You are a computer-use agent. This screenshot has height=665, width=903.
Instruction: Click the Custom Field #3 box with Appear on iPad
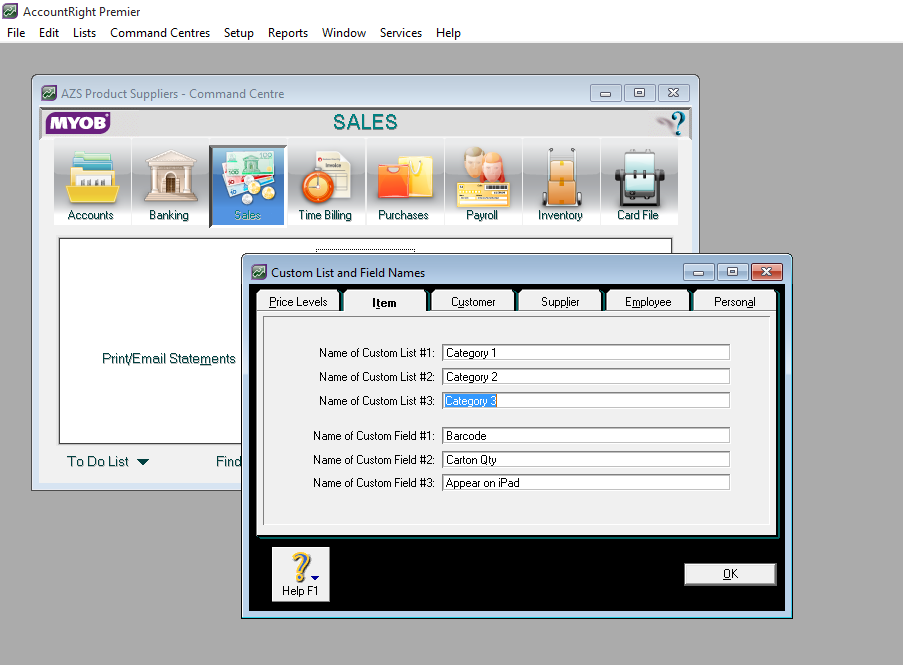tap(586, 482)
